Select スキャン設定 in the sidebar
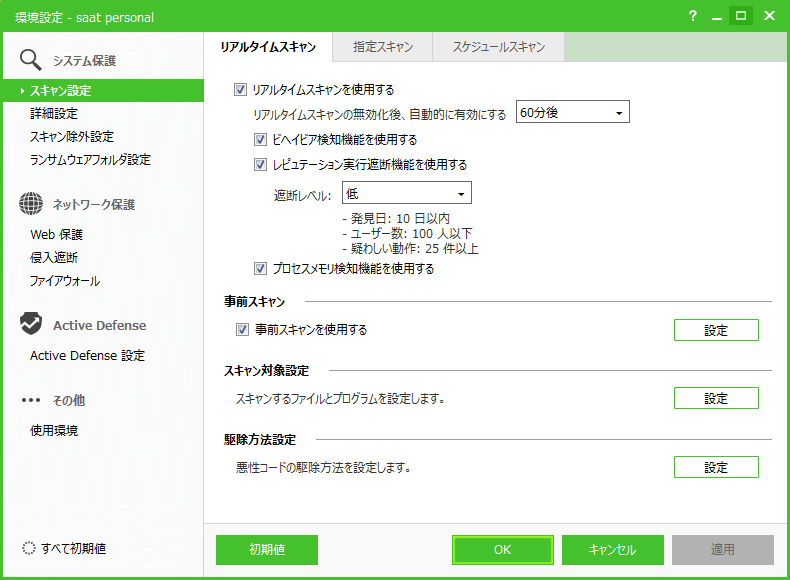 coord(103,91)
